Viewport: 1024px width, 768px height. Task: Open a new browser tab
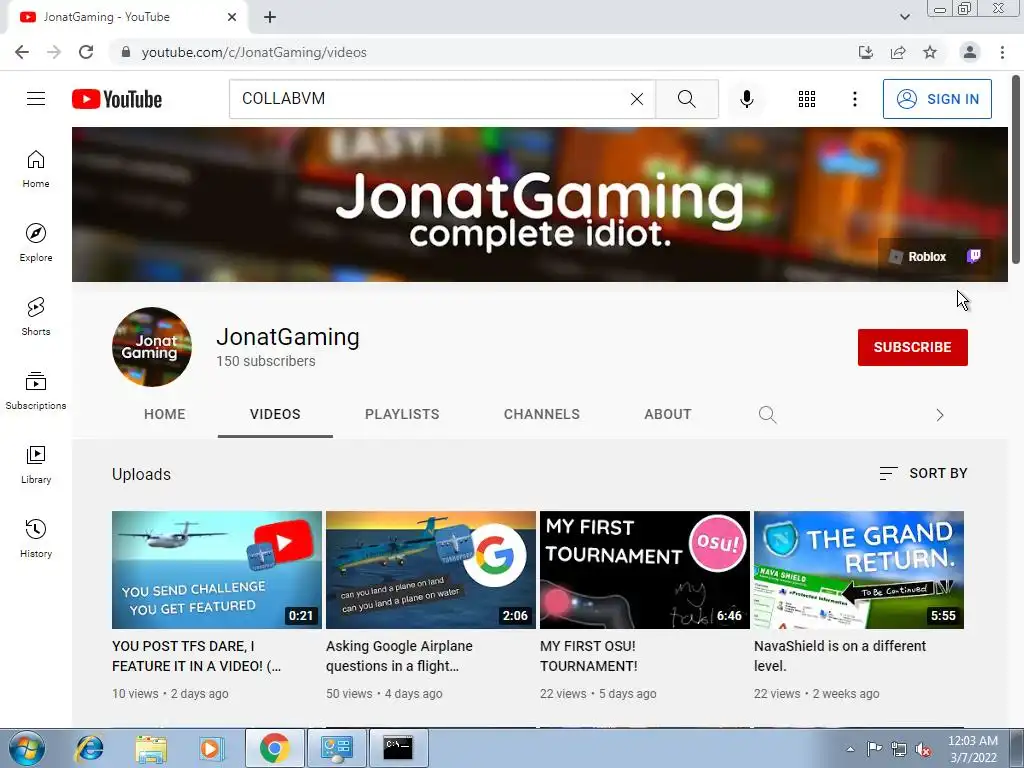pyautogui.click(x=270, y=18)
